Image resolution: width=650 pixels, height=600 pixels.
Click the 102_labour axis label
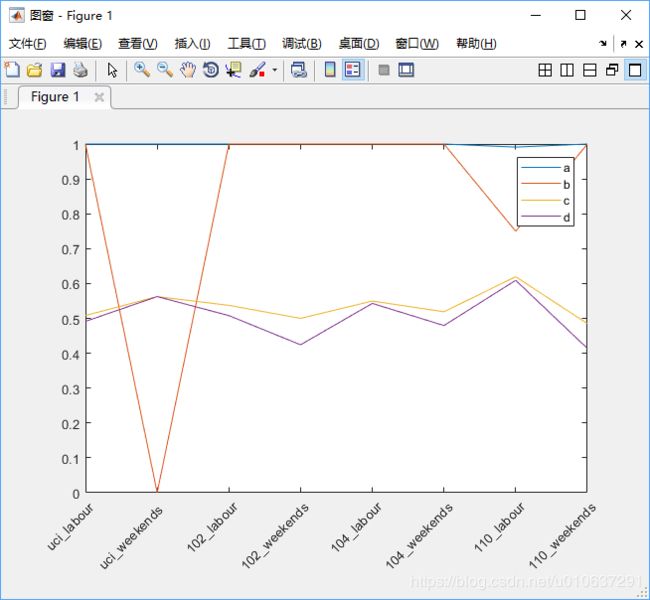pyautogui.click(x=212, y=527)
